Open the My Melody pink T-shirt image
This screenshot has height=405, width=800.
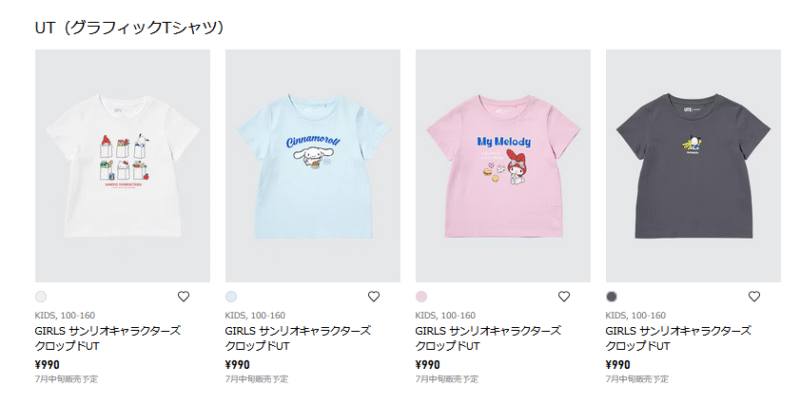click(x=503, y=166)
